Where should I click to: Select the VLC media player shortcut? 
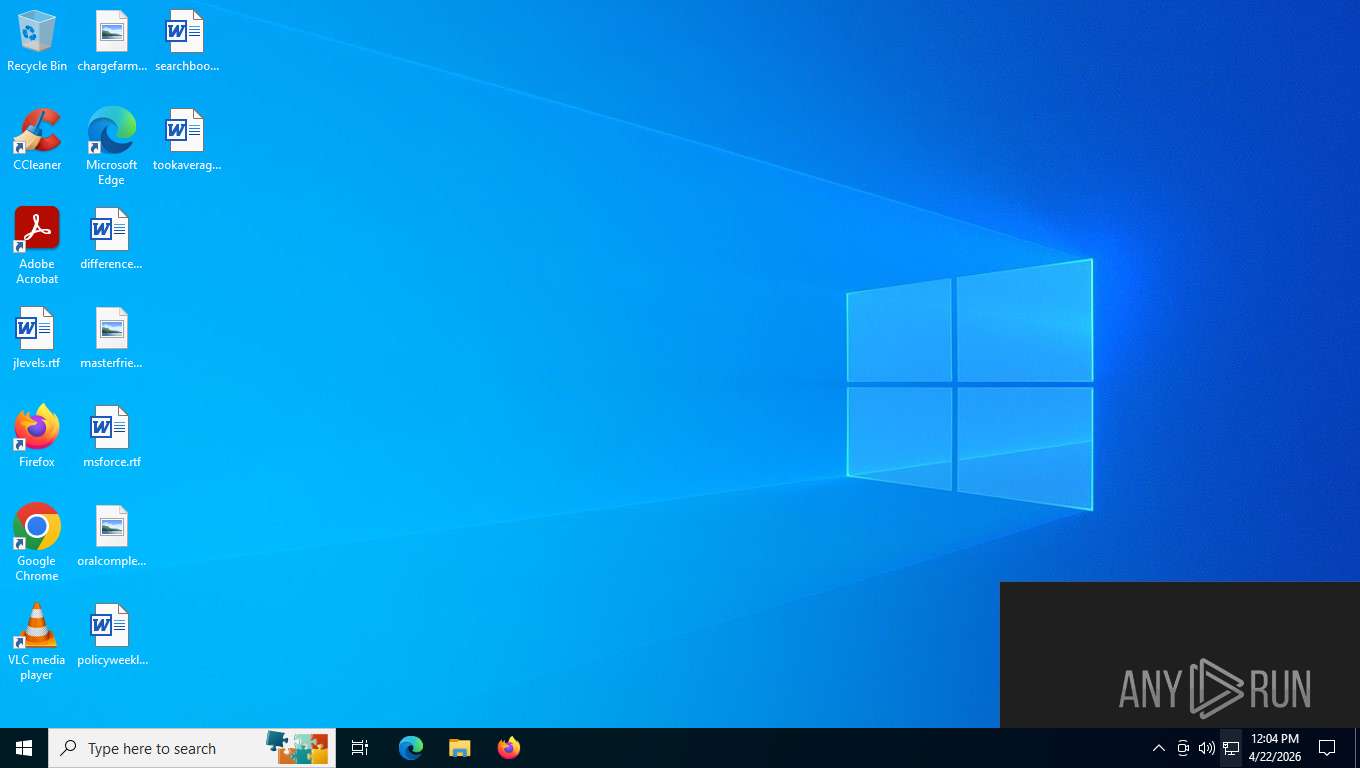(x=37, y=641)
